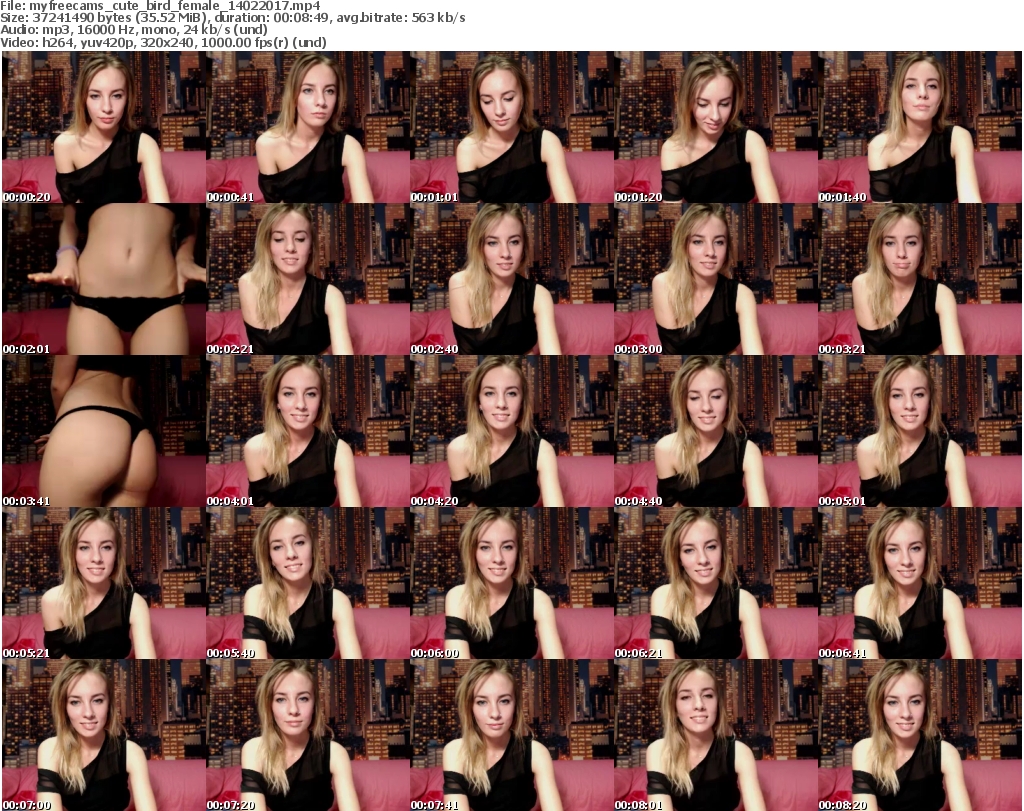The image size is (1024, 811).
Task: Click the frame labeled 00:06:21
Action: (716, 584)
